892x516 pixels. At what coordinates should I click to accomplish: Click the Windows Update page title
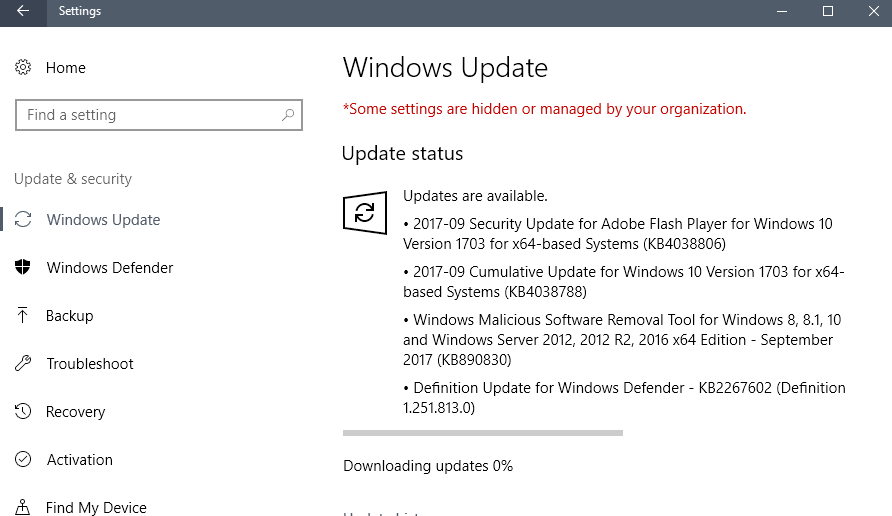click(x=445, y=68)
